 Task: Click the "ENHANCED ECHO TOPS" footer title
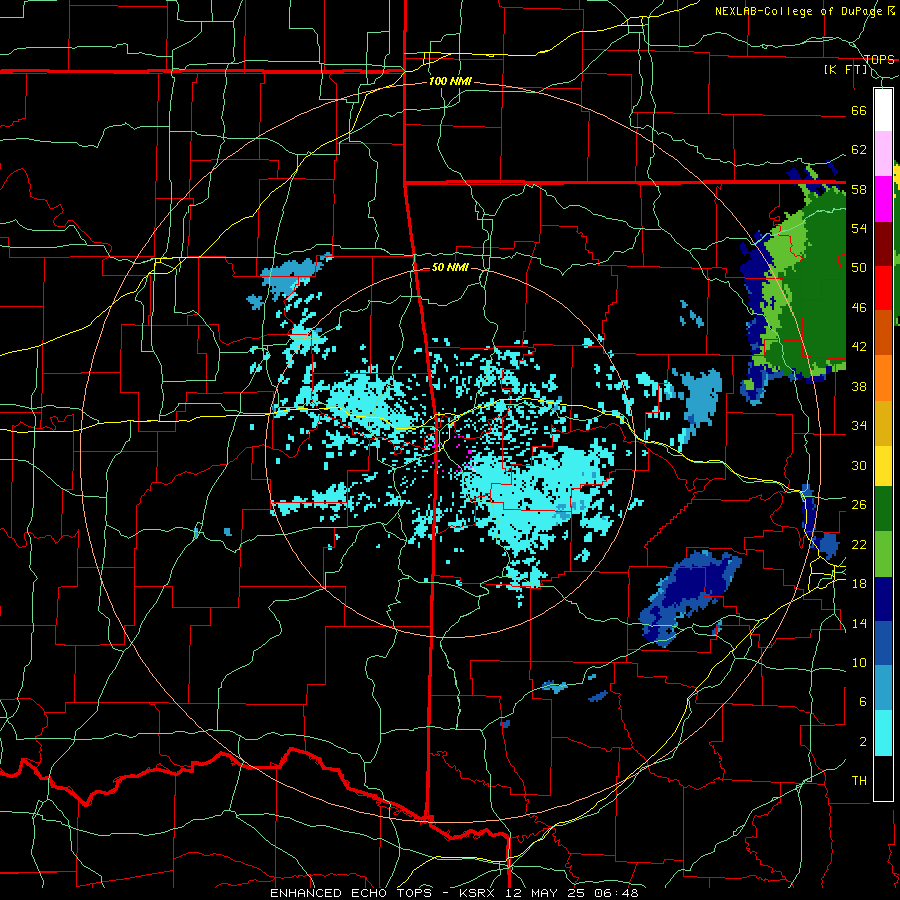coord(352,893)
